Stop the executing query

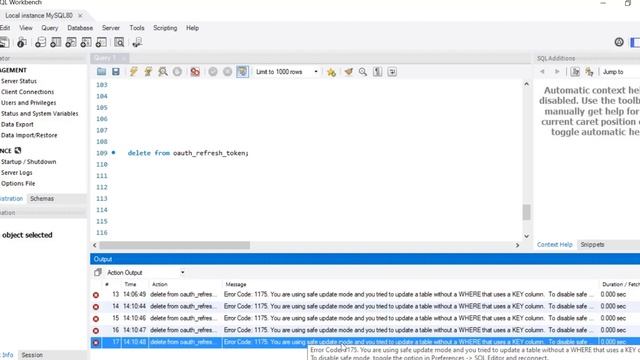(x=177, y=72)
